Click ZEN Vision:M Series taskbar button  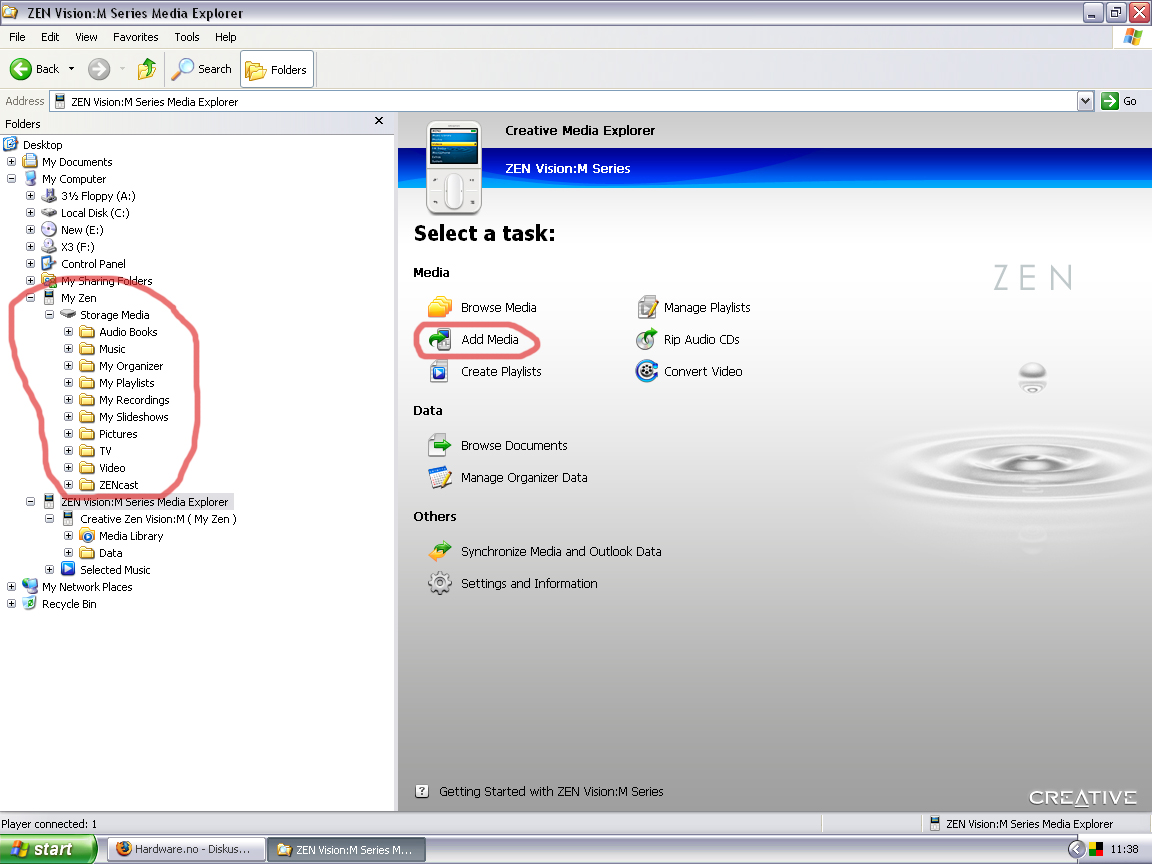pyautogui.click(x=345, y=850)
